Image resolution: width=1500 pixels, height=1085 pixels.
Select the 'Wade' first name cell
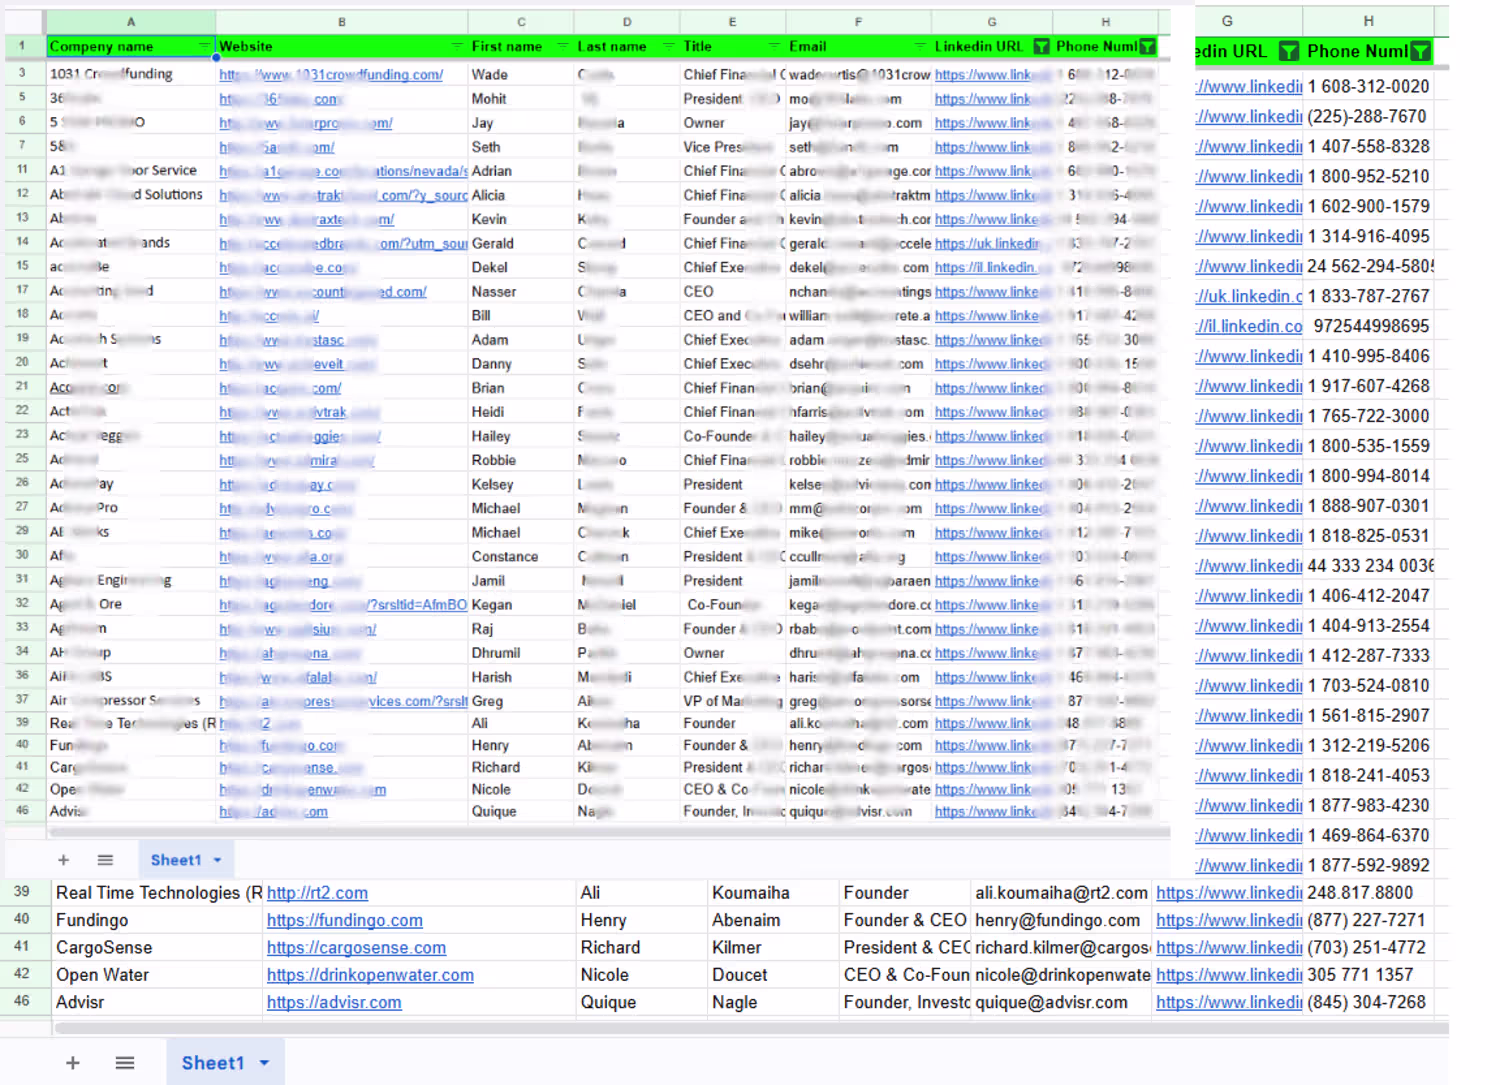pos(521,75)
